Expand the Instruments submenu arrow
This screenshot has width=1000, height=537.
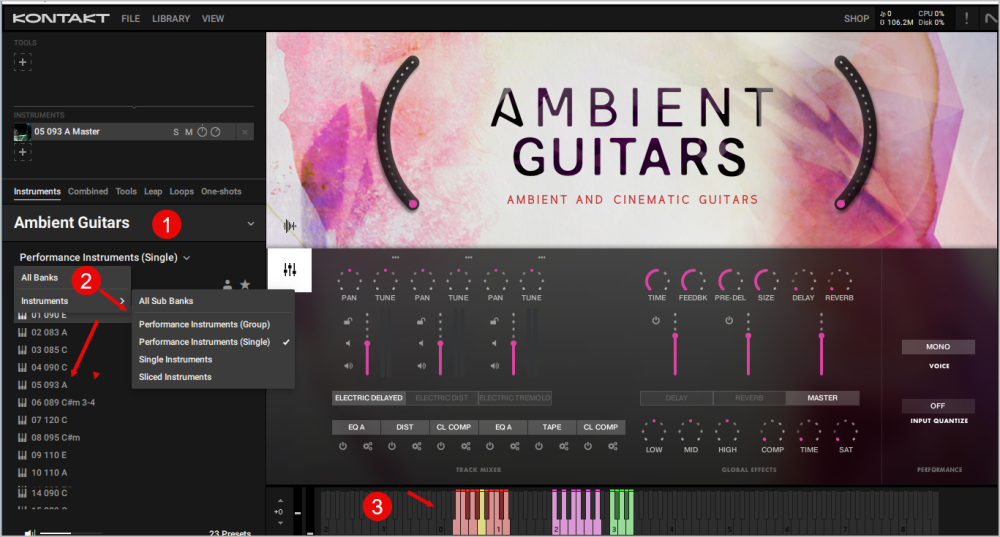[122, 301]
